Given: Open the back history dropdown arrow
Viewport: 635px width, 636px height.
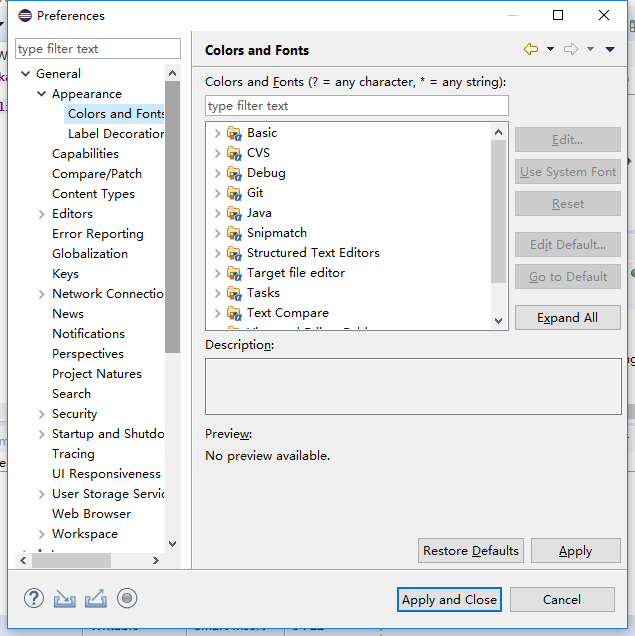Looking at the screenshot, I should click(x=550, y=49).
